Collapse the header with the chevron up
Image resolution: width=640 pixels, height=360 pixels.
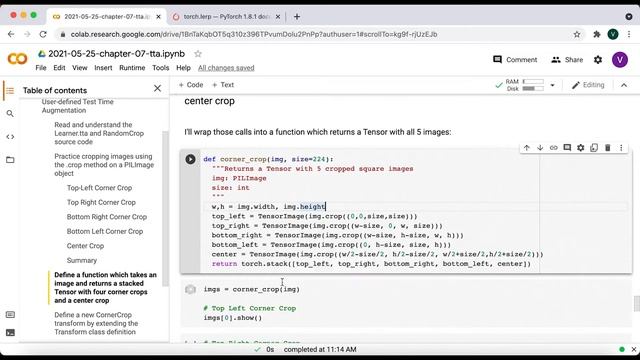pos(624,85)
